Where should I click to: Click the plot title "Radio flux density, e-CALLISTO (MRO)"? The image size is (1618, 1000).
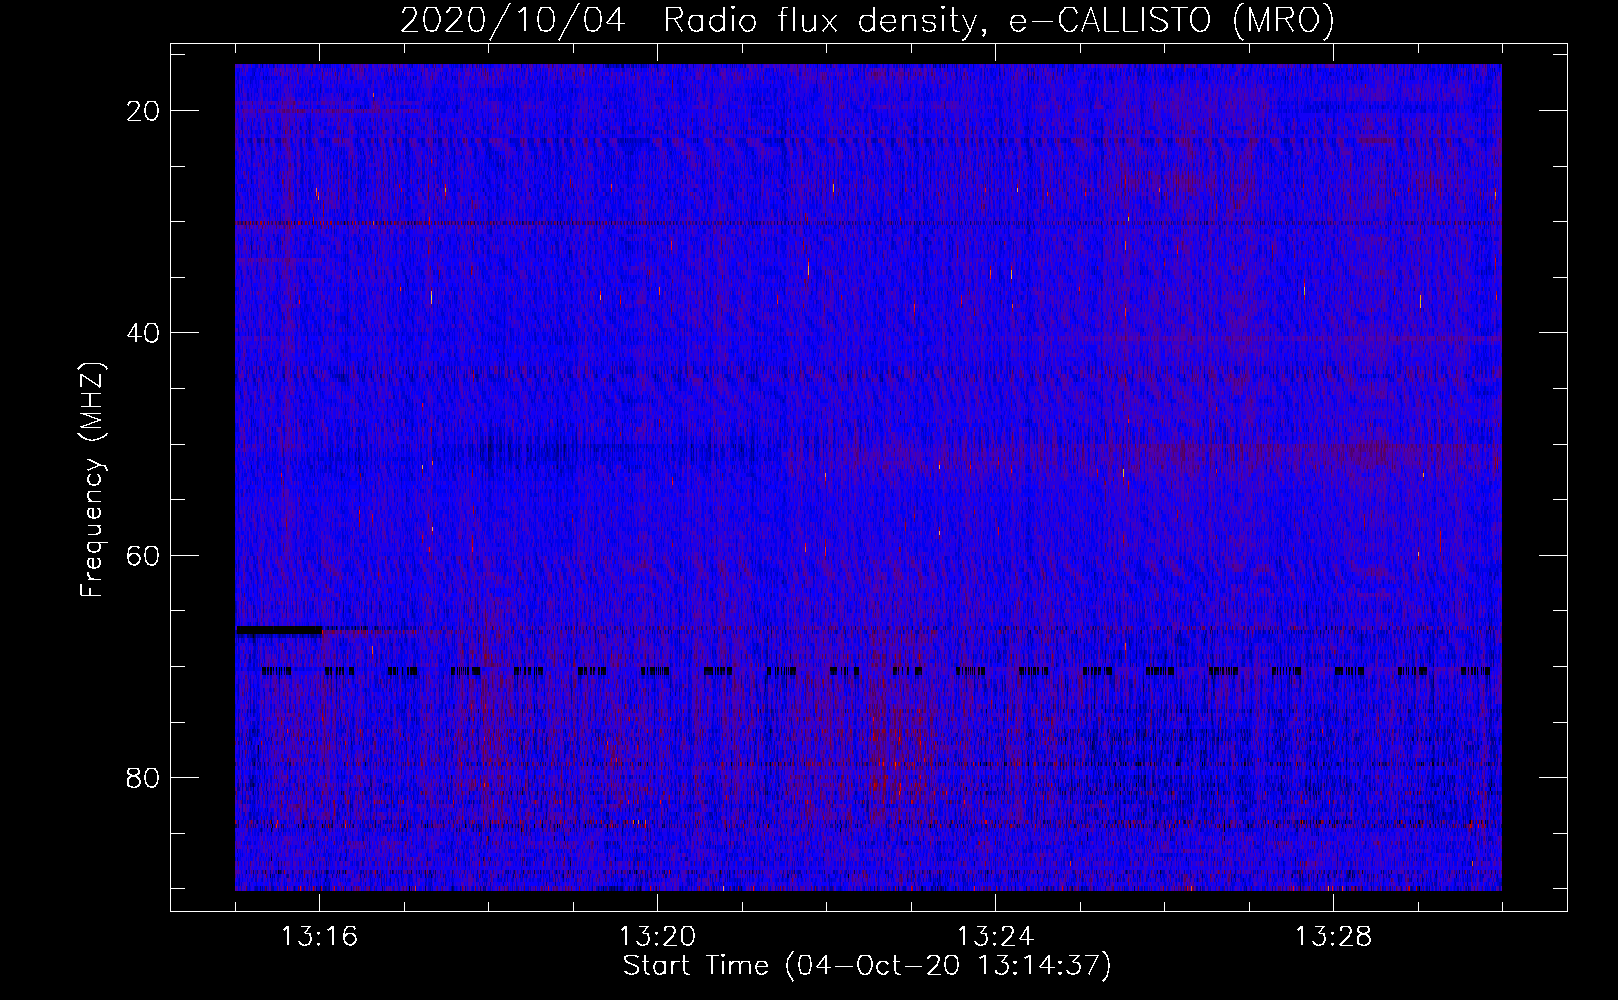pos(999,20)
